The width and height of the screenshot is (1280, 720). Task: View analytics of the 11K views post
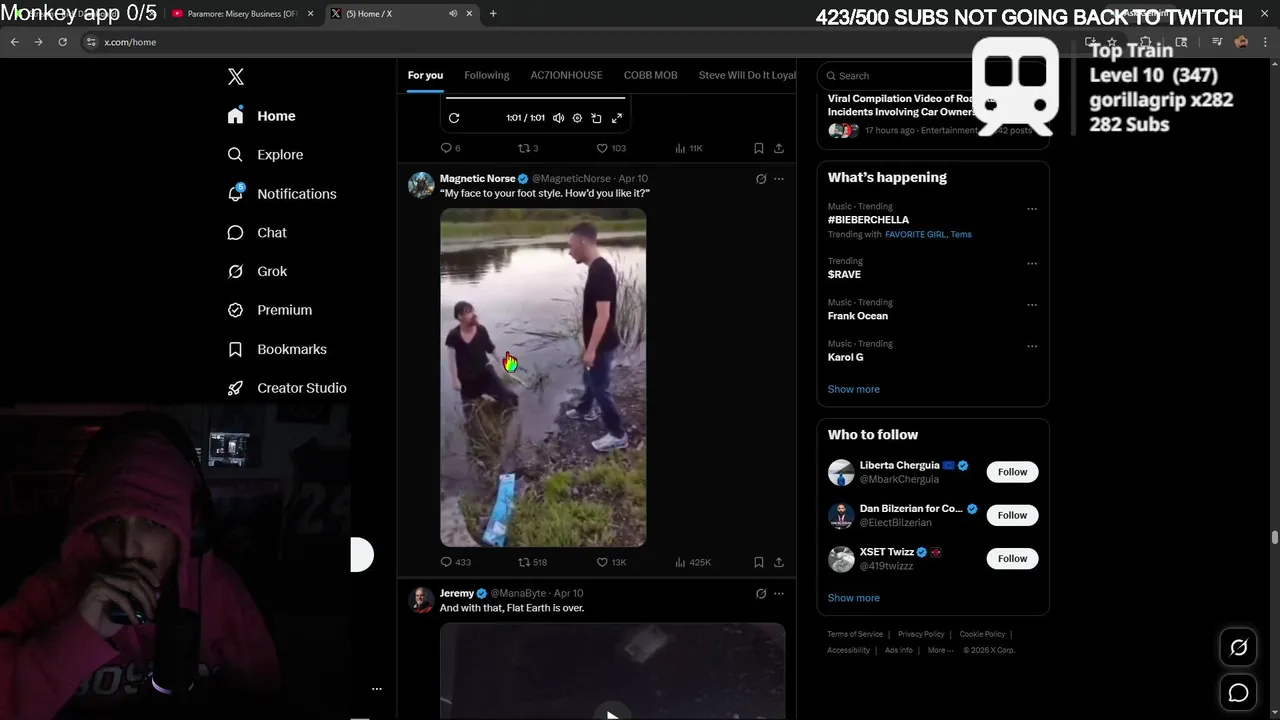(689, 148)
